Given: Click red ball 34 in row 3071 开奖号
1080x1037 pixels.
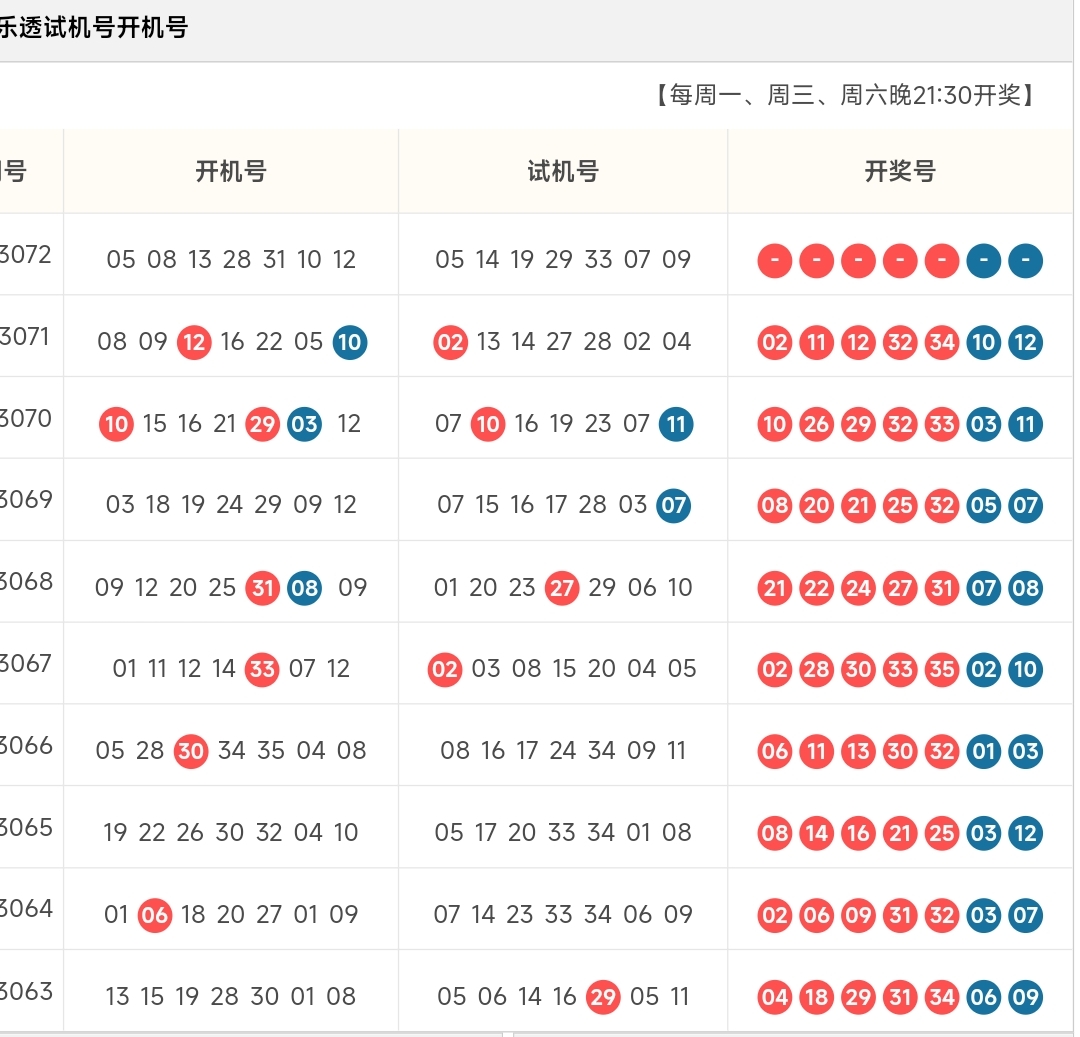Looking at the screenshot, I should 942,342.
